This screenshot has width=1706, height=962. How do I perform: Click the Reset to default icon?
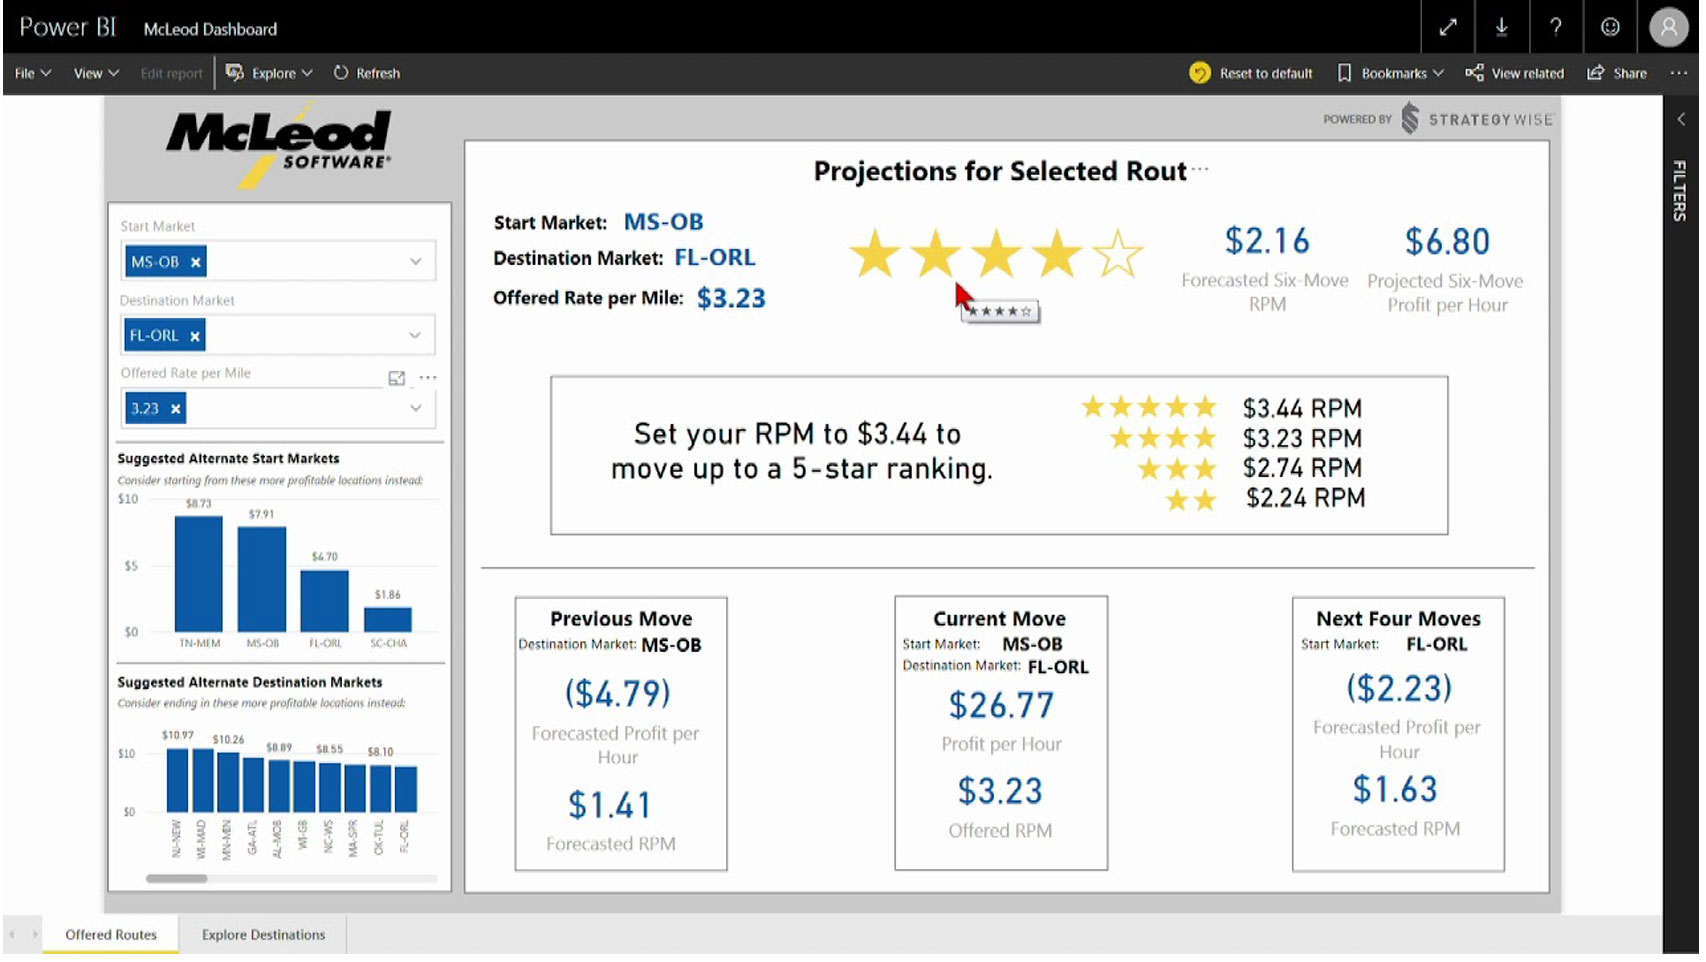[1200, 73]
